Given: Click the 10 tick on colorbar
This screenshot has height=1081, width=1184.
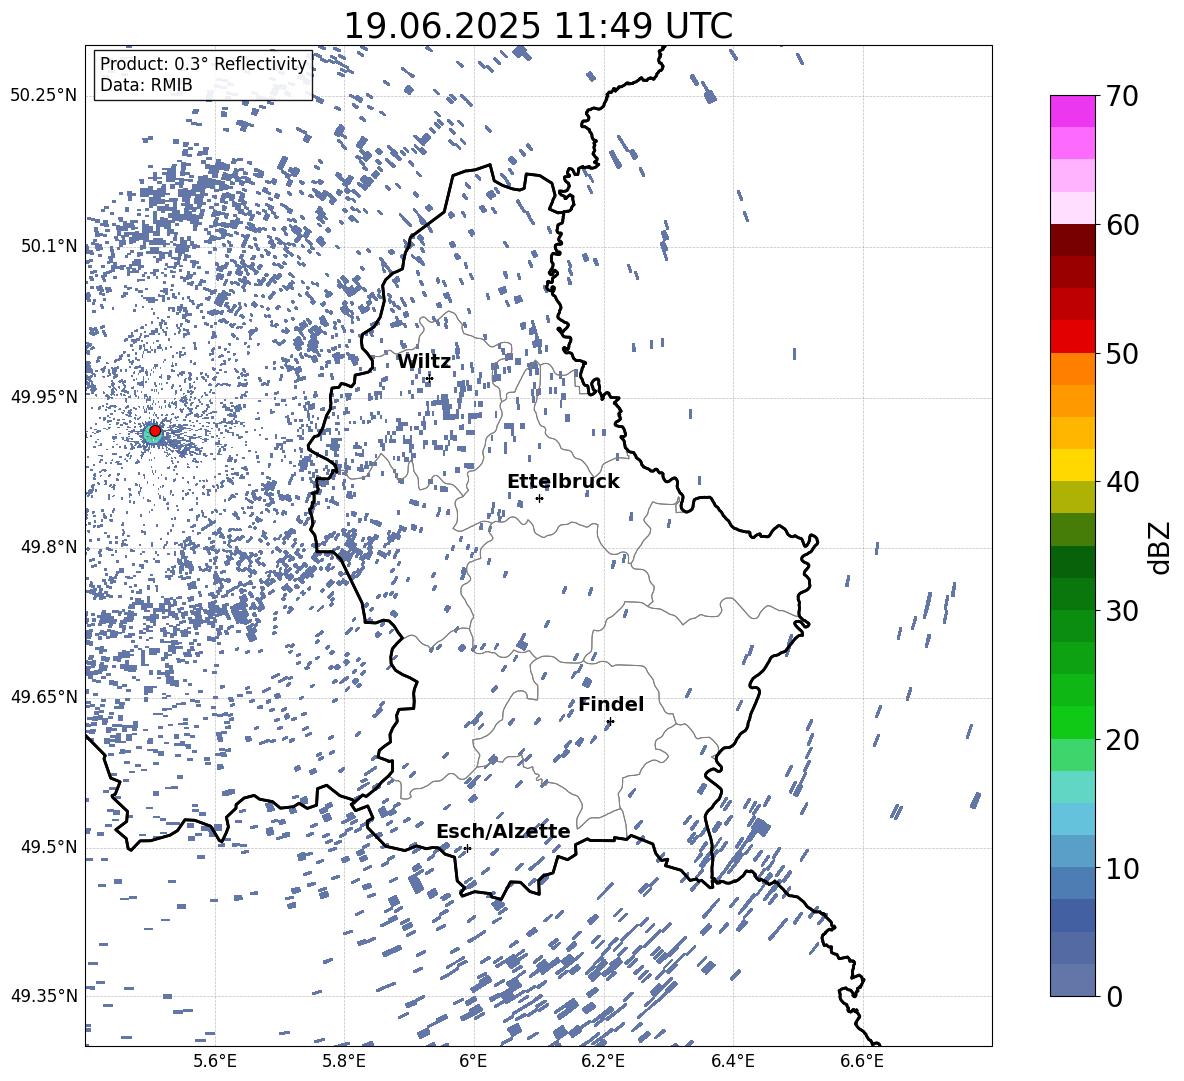Looking at the screenshot, I should tap(1121, 868).
